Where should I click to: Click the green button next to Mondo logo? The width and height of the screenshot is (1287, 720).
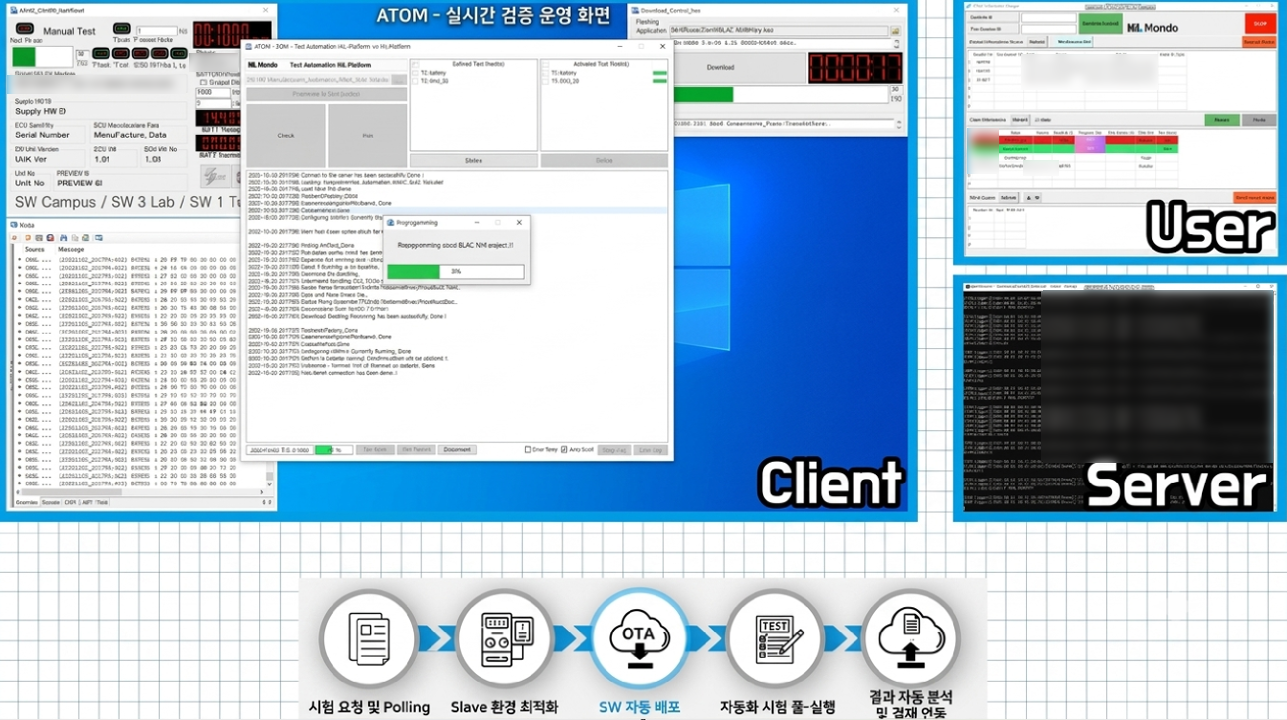[x=1099, y=23]
